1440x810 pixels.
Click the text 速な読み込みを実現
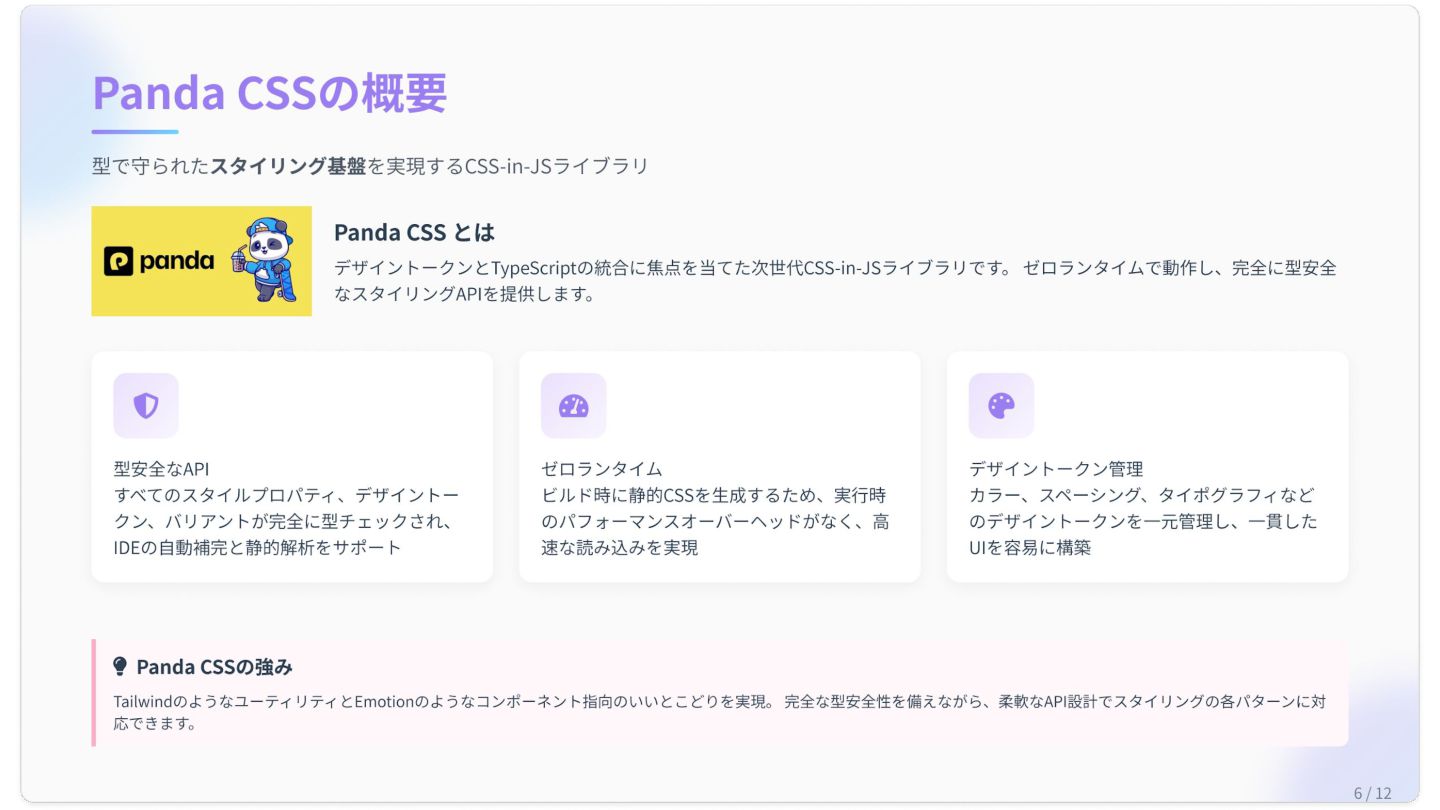619,547
